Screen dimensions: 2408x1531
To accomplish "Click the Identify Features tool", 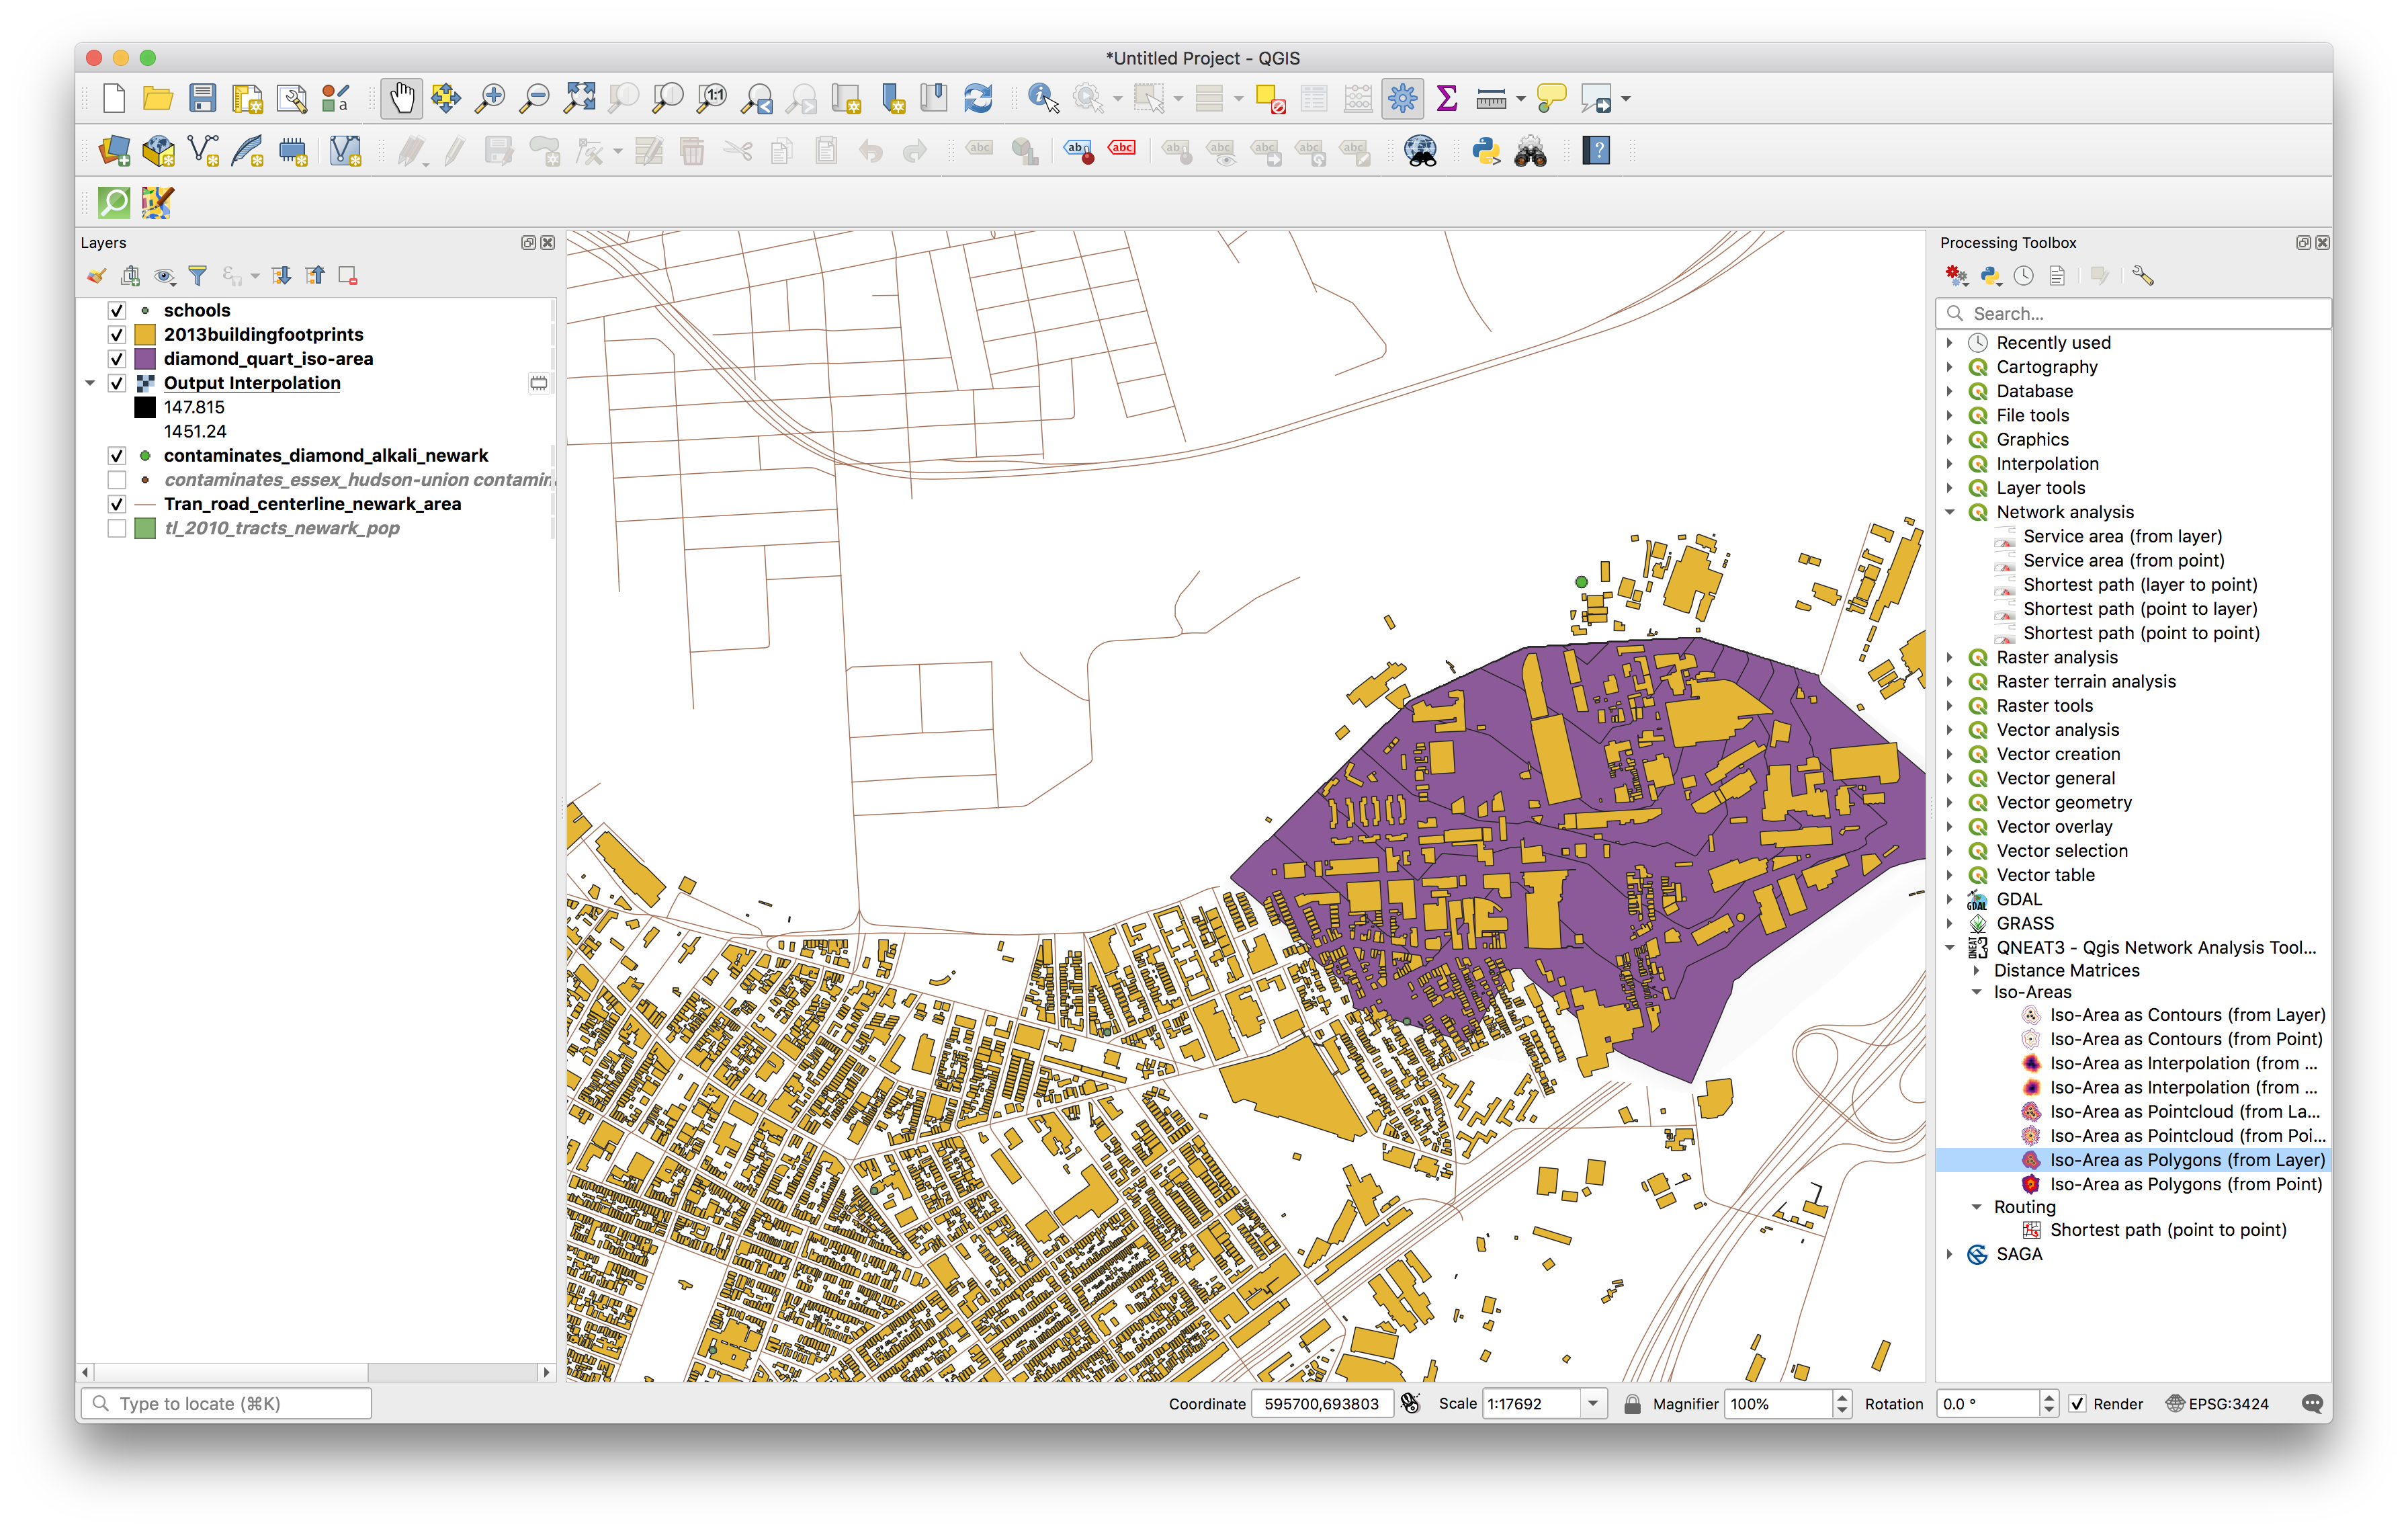I will pos(1042,98).
